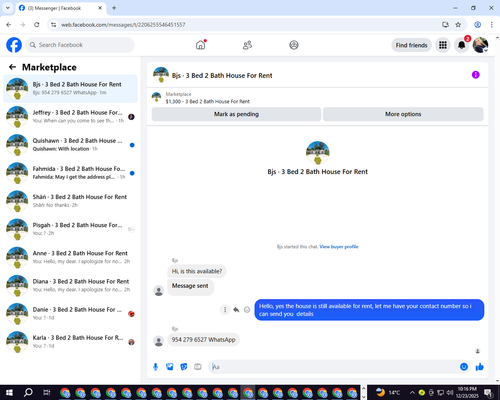Click the Bjs listing thumbnail in chat center
Viewport: 500px width, 400px height.
tap(318, 153)
